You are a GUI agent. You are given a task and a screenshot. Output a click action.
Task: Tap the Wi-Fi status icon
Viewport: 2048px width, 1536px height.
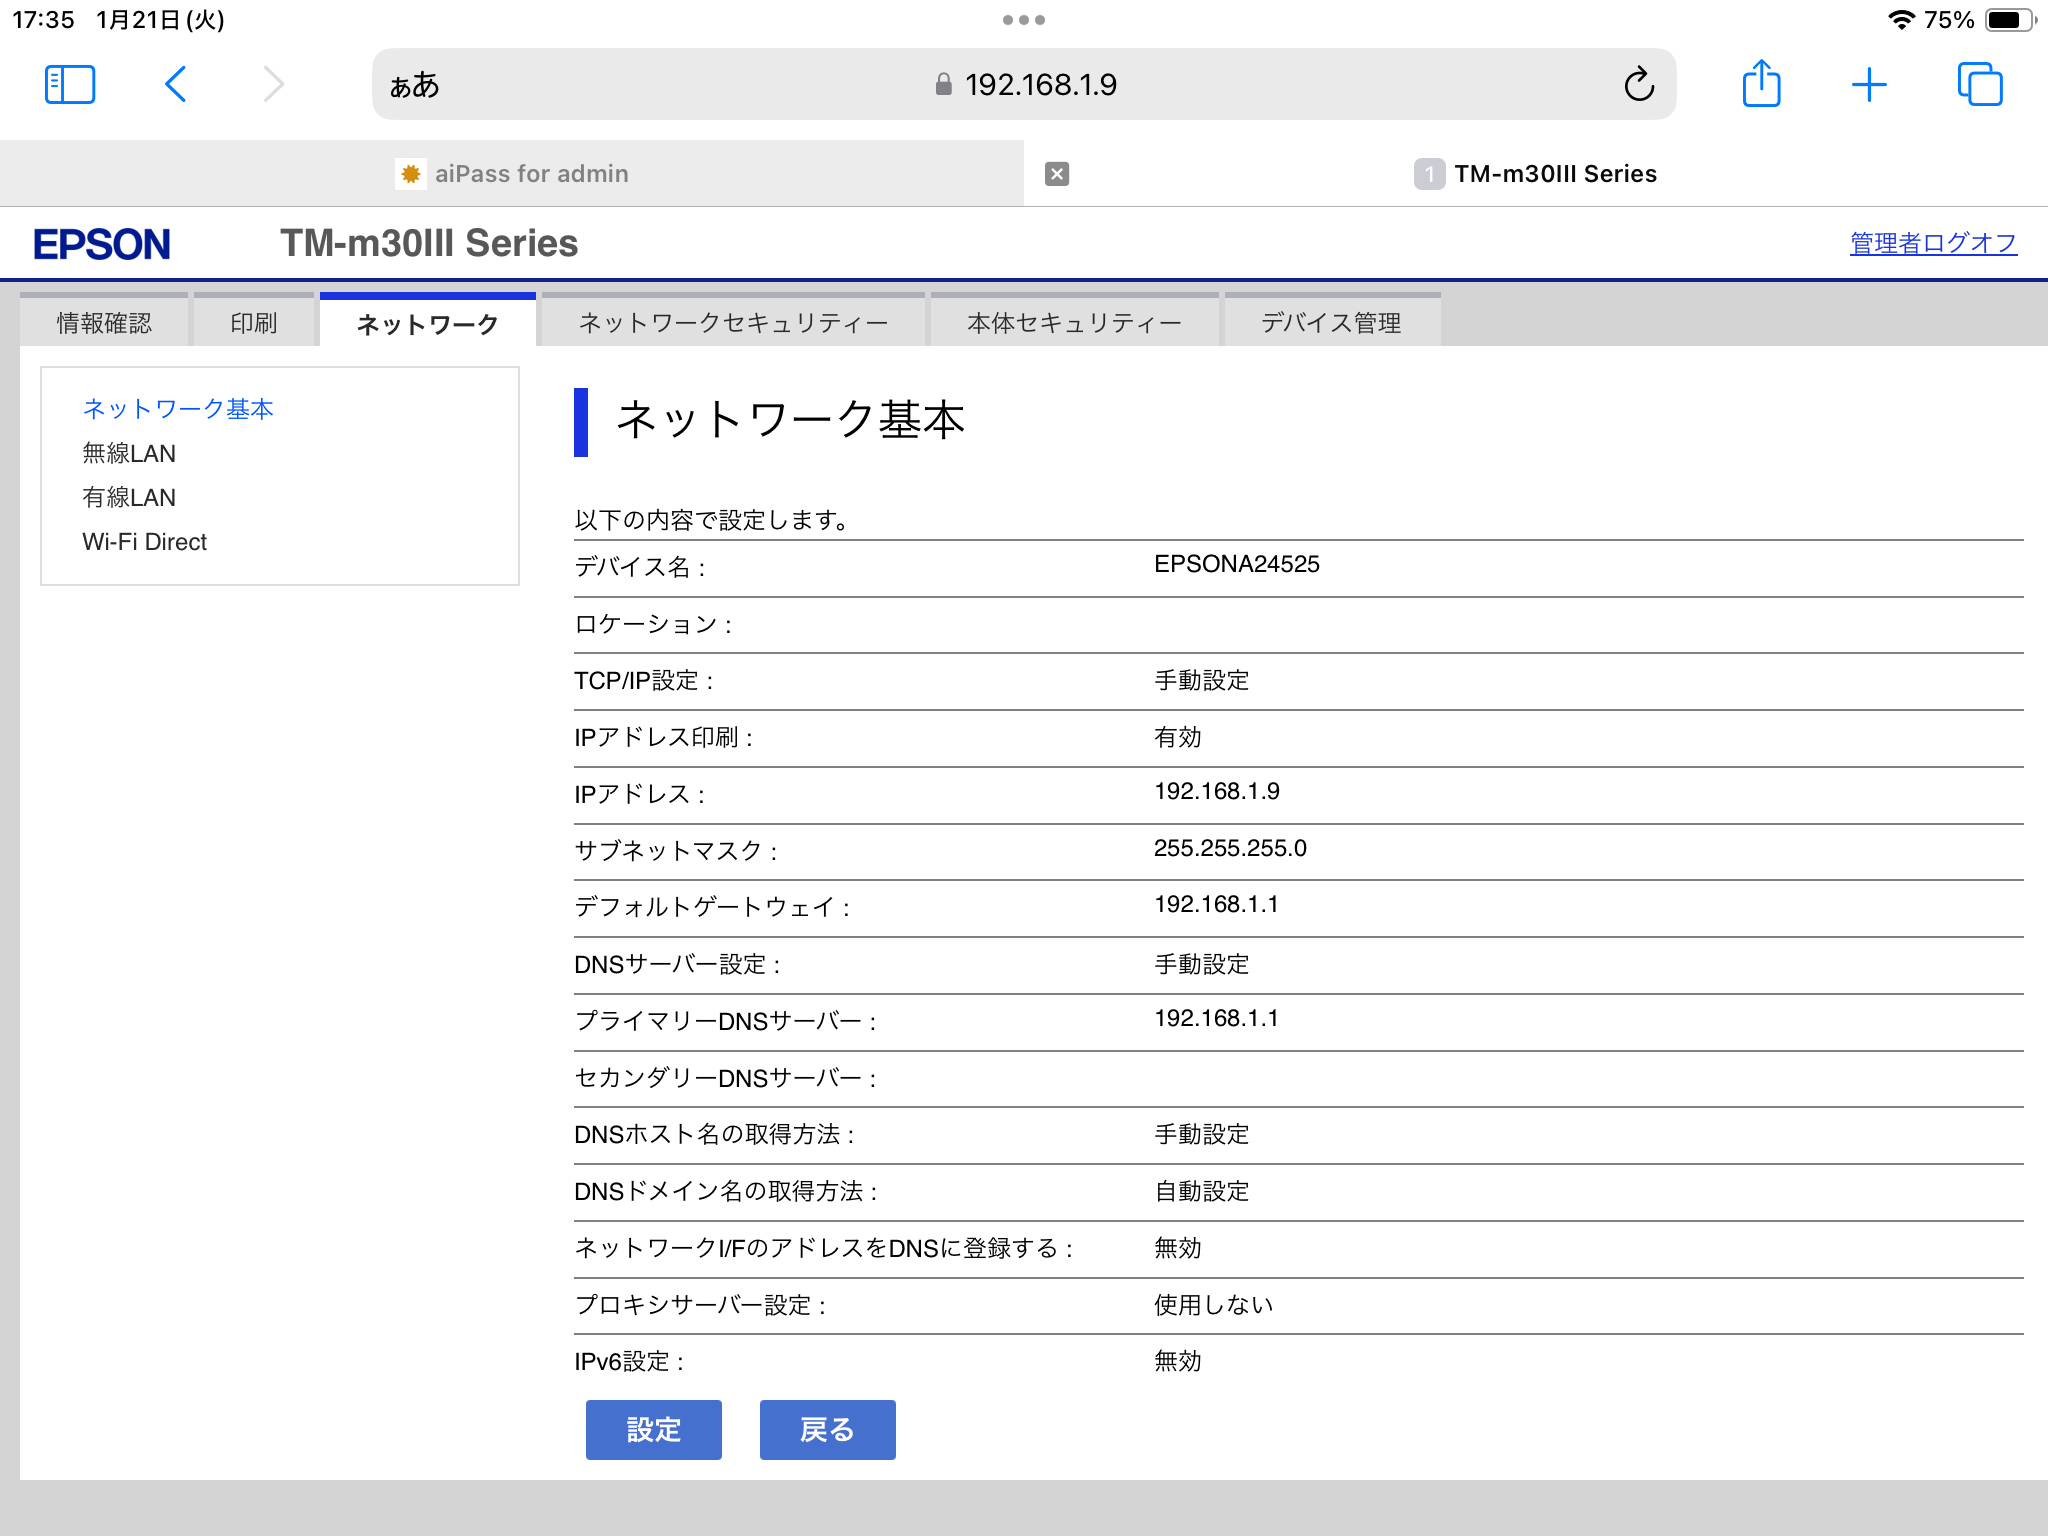pos(1900,20)
